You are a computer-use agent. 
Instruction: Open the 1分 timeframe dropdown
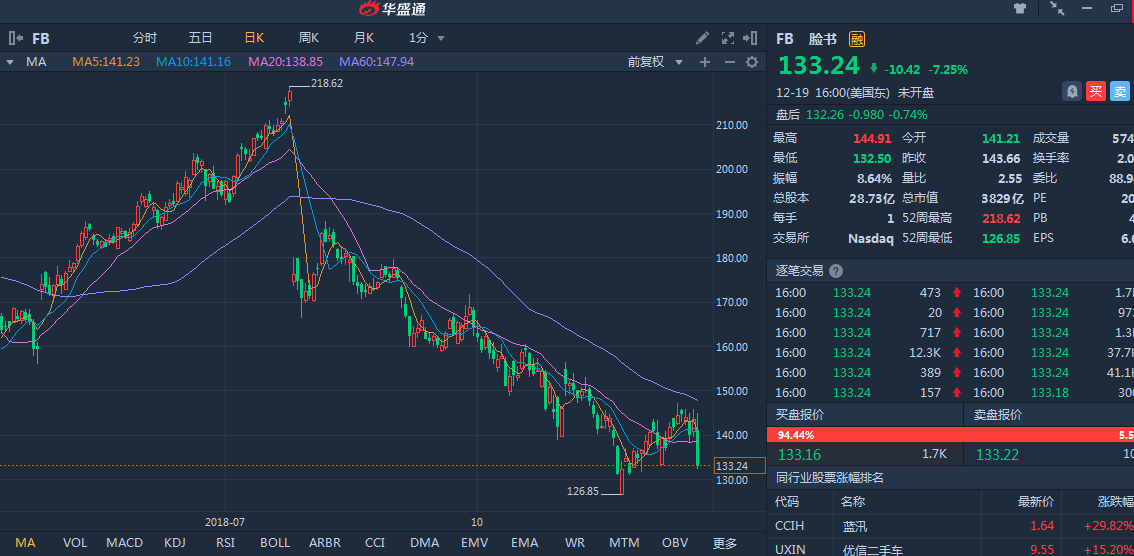427,38
